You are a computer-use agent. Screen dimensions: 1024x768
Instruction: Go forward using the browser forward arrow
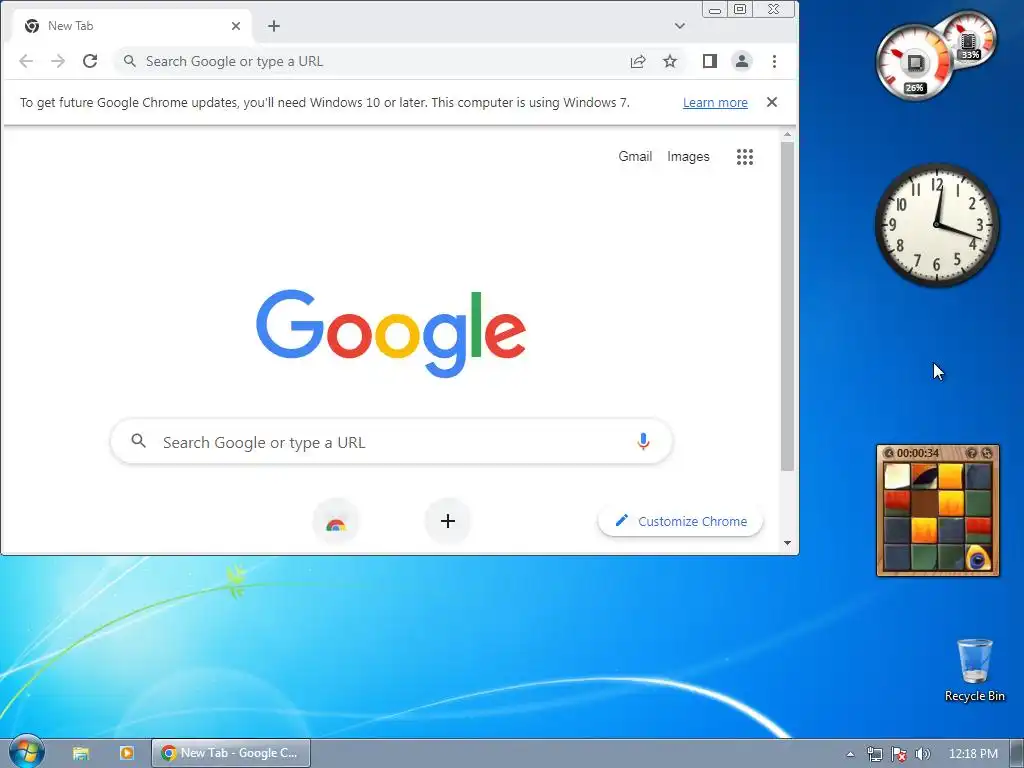(58, 61)
